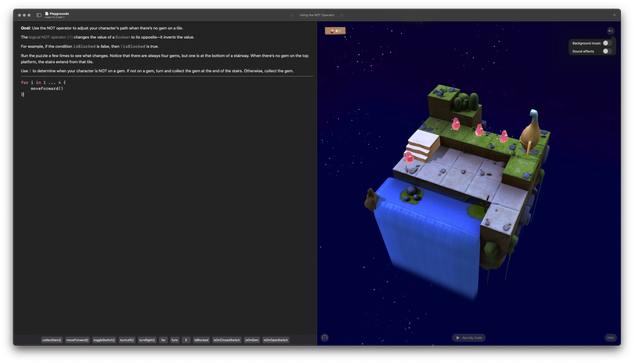Show the Hint button
Screen dimensions: 634x363
(x=611, y=338)
